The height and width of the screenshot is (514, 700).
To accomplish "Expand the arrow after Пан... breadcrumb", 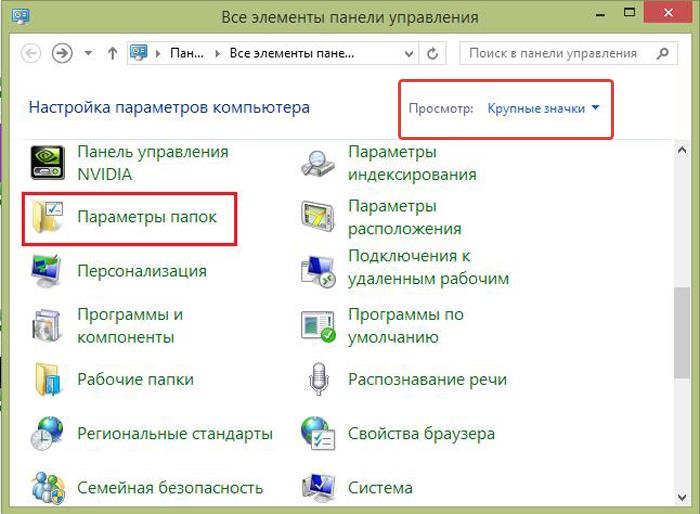I will pos(217,54).
